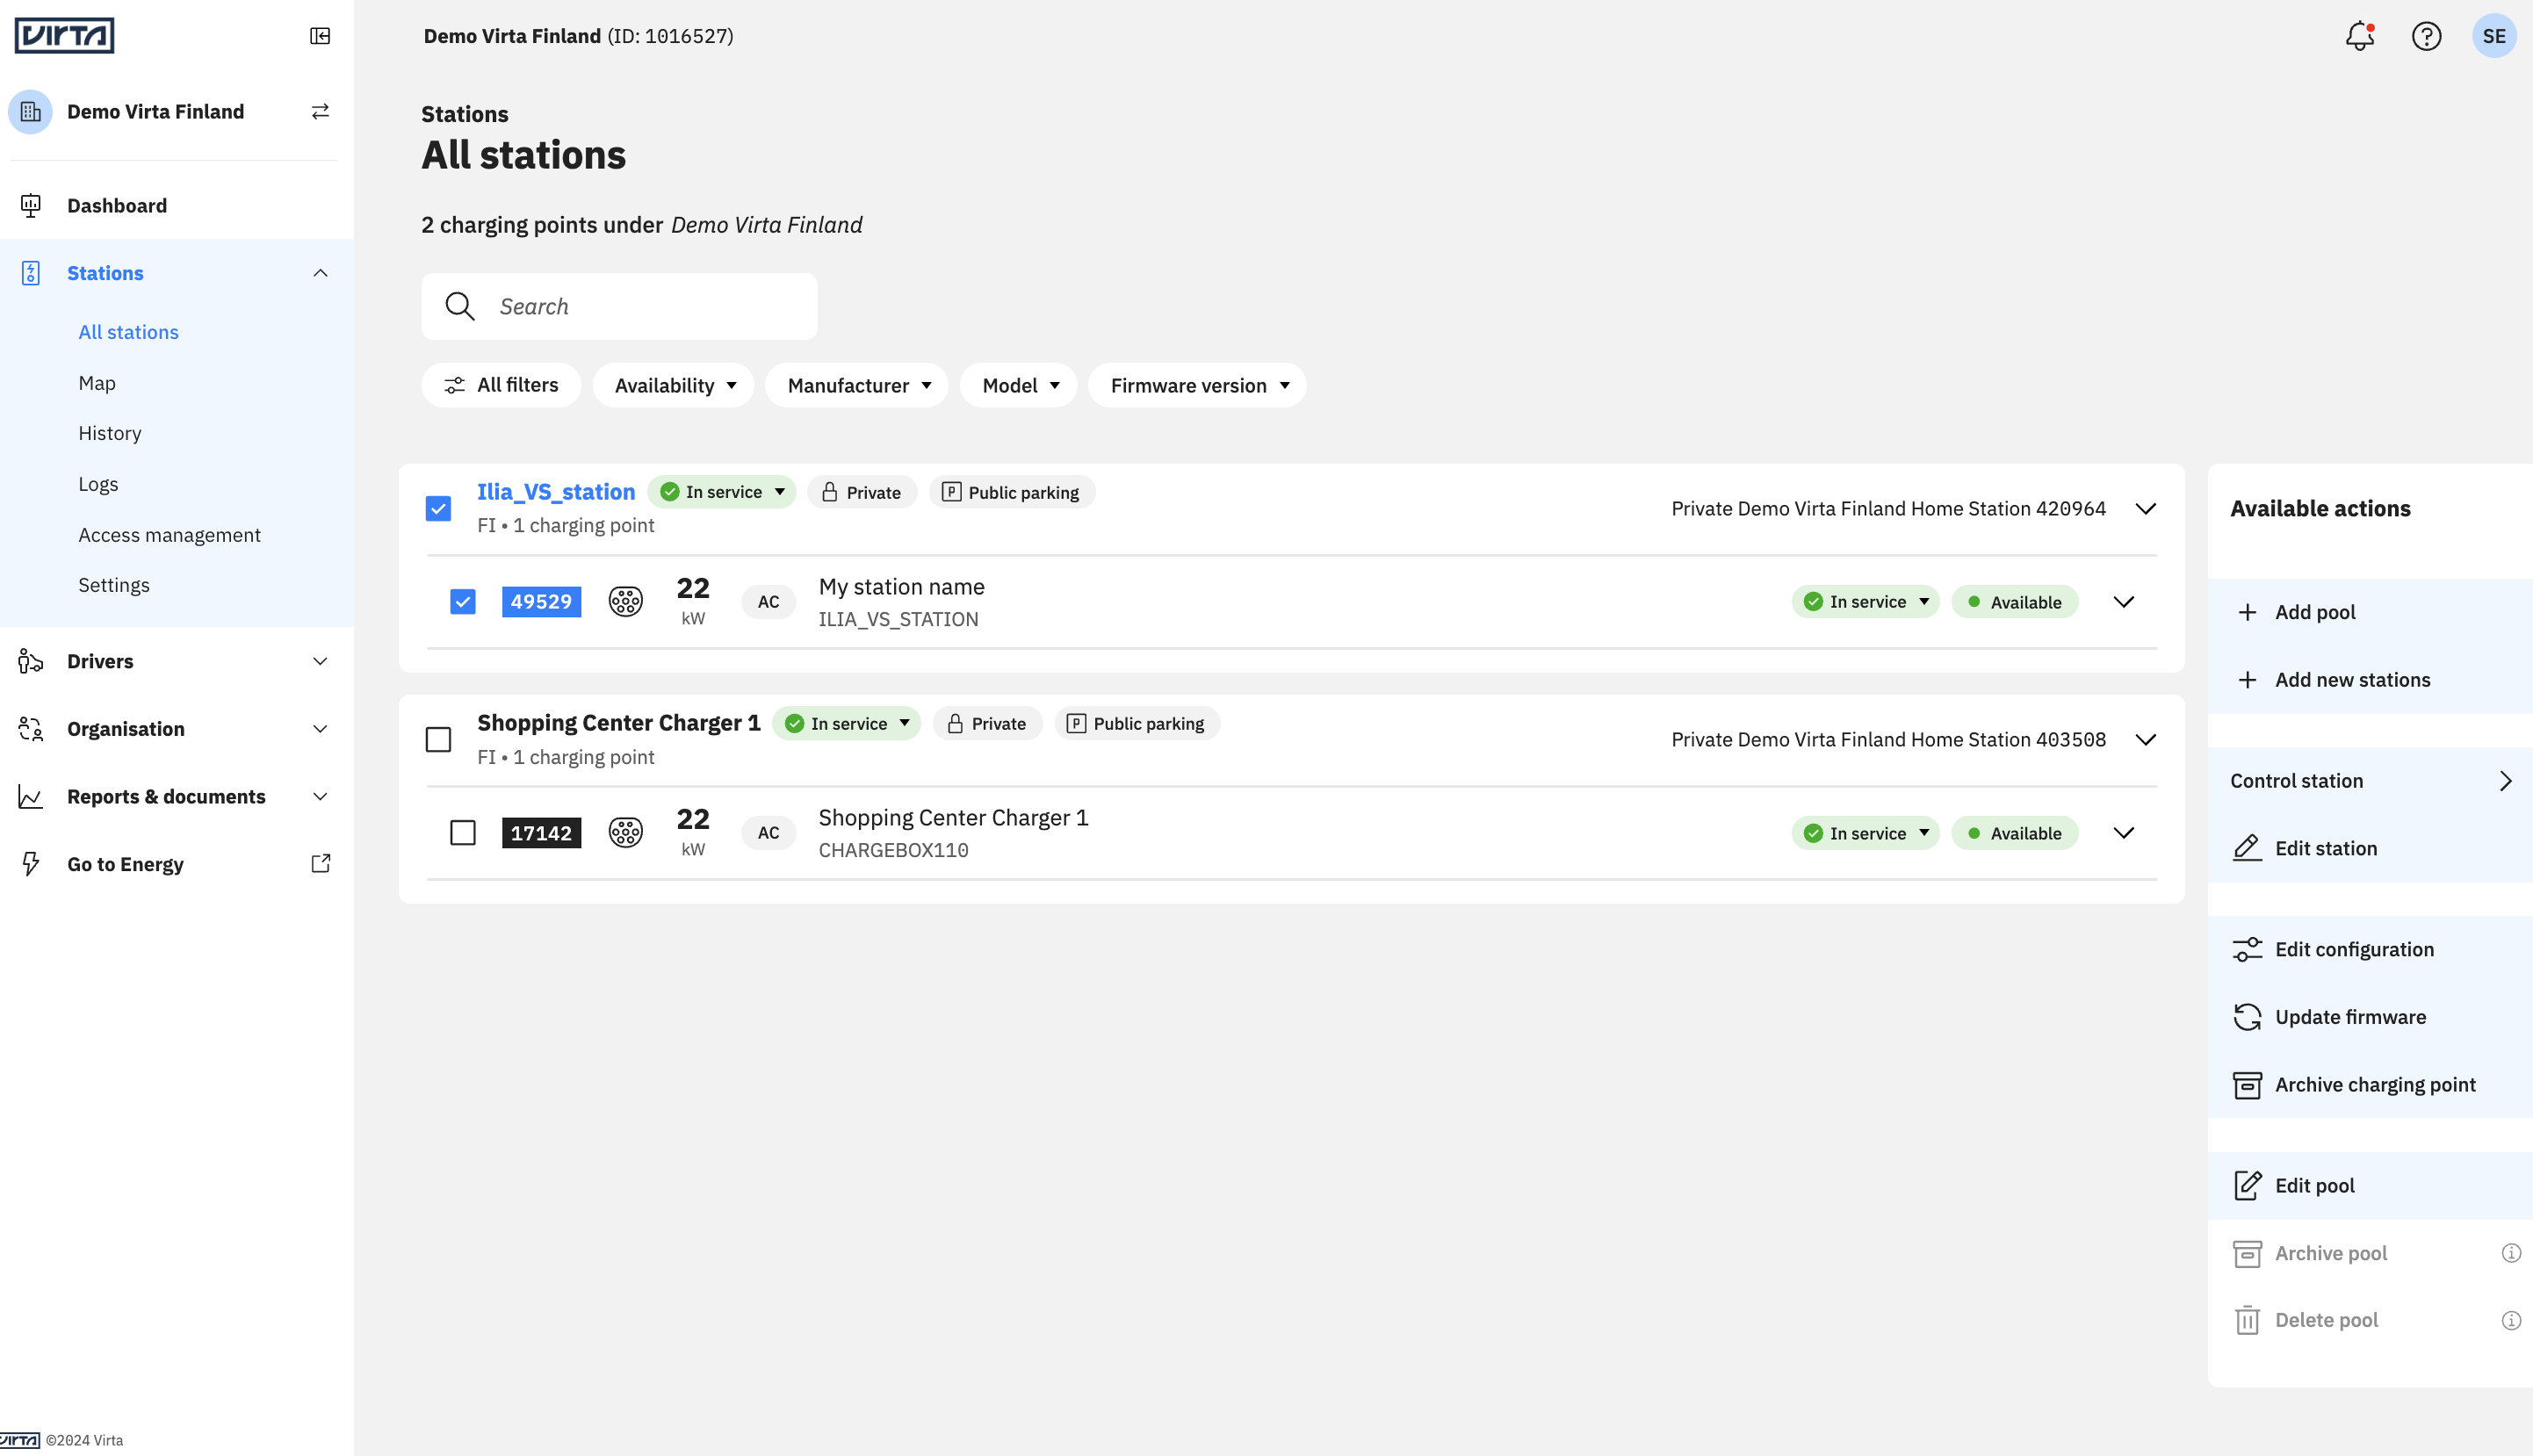Change In service status of charging point 49529
This screenshot has height=1456, width=2533.
1866,602
